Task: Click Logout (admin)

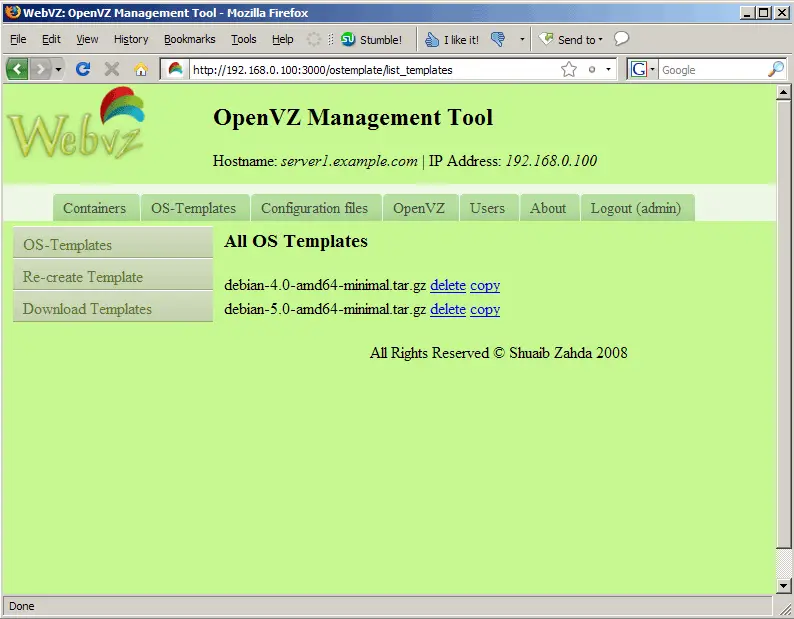Action: 636,208
